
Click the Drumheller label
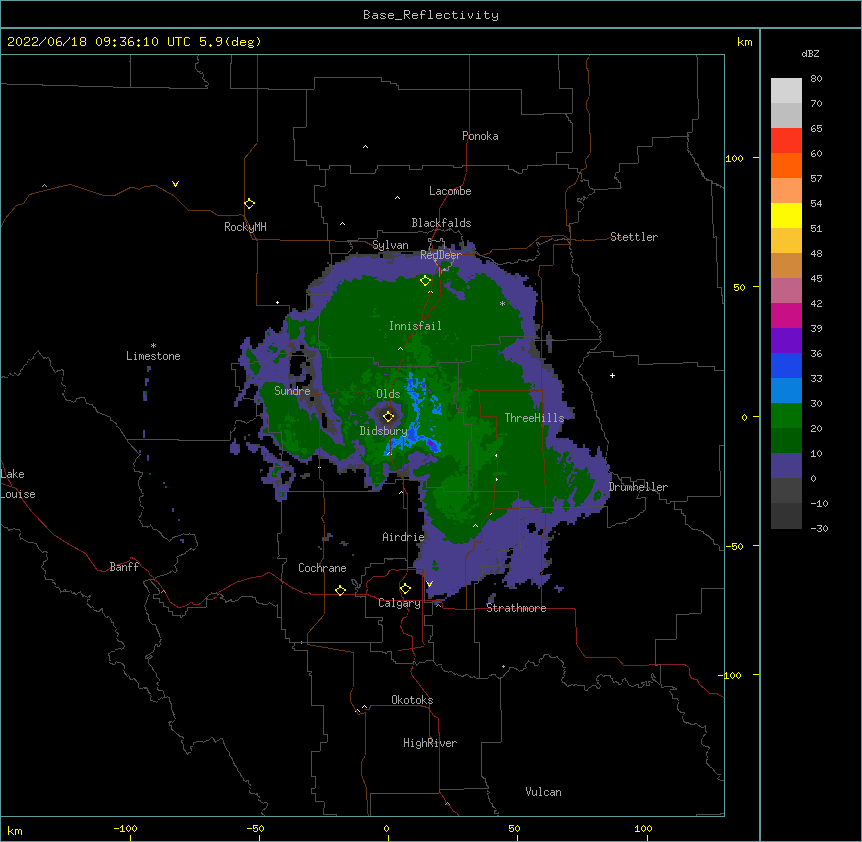click(638, 487)
